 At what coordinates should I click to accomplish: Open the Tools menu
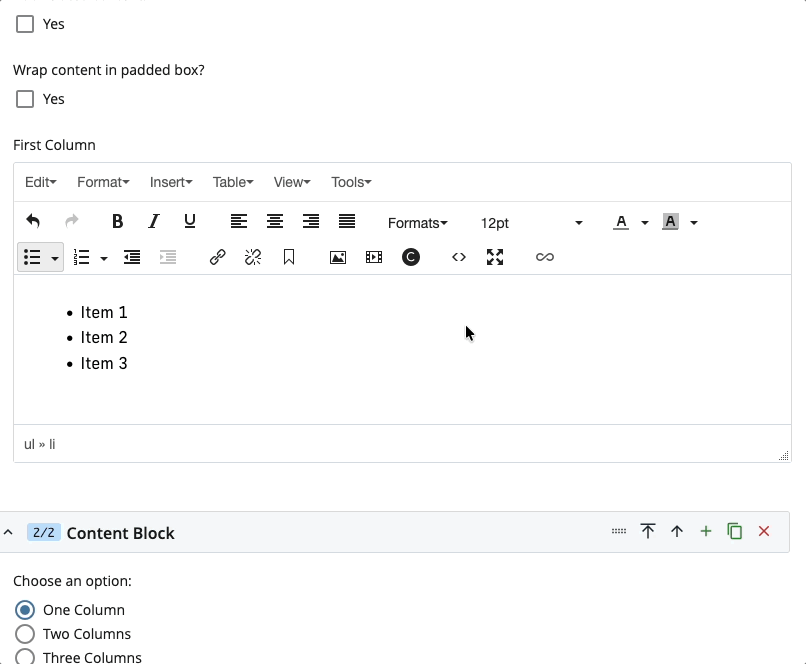click(351, 182)
